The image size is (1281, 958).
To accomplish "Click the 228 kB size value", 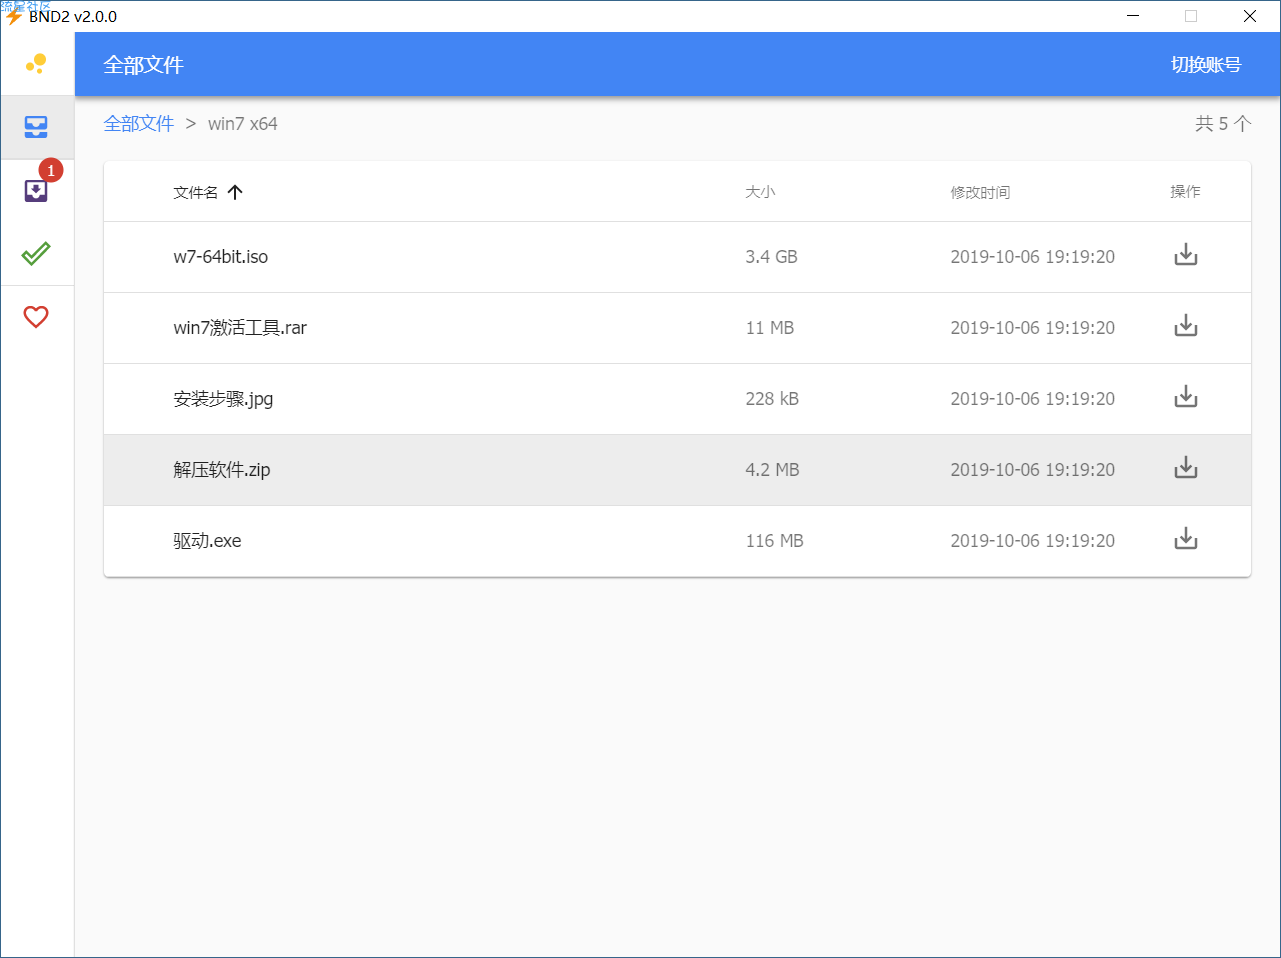I will [x=772, y=399].
